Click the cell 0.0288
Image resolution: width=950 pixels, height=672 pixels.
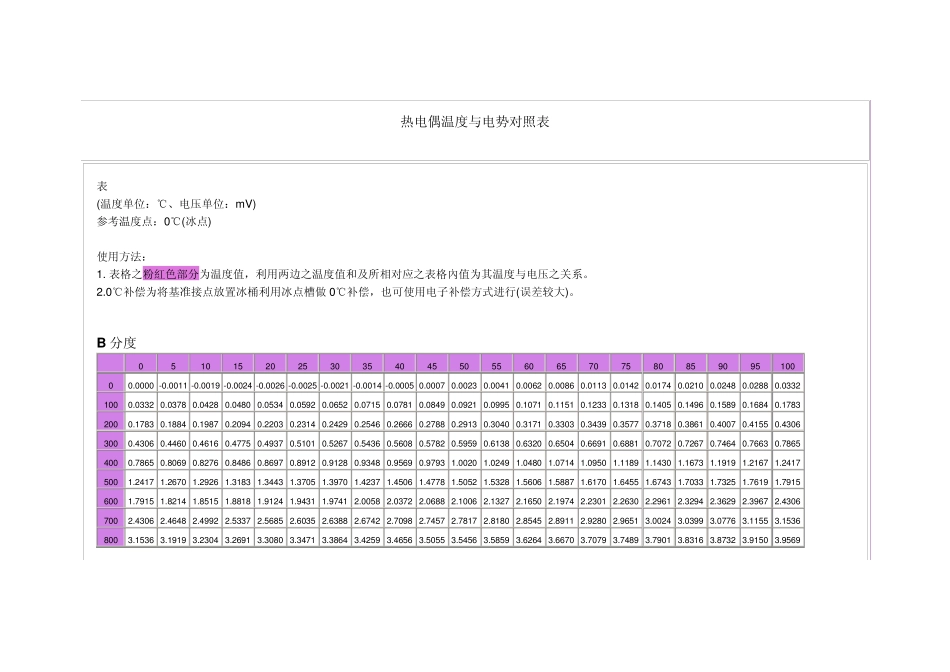[x=756, y=385]
